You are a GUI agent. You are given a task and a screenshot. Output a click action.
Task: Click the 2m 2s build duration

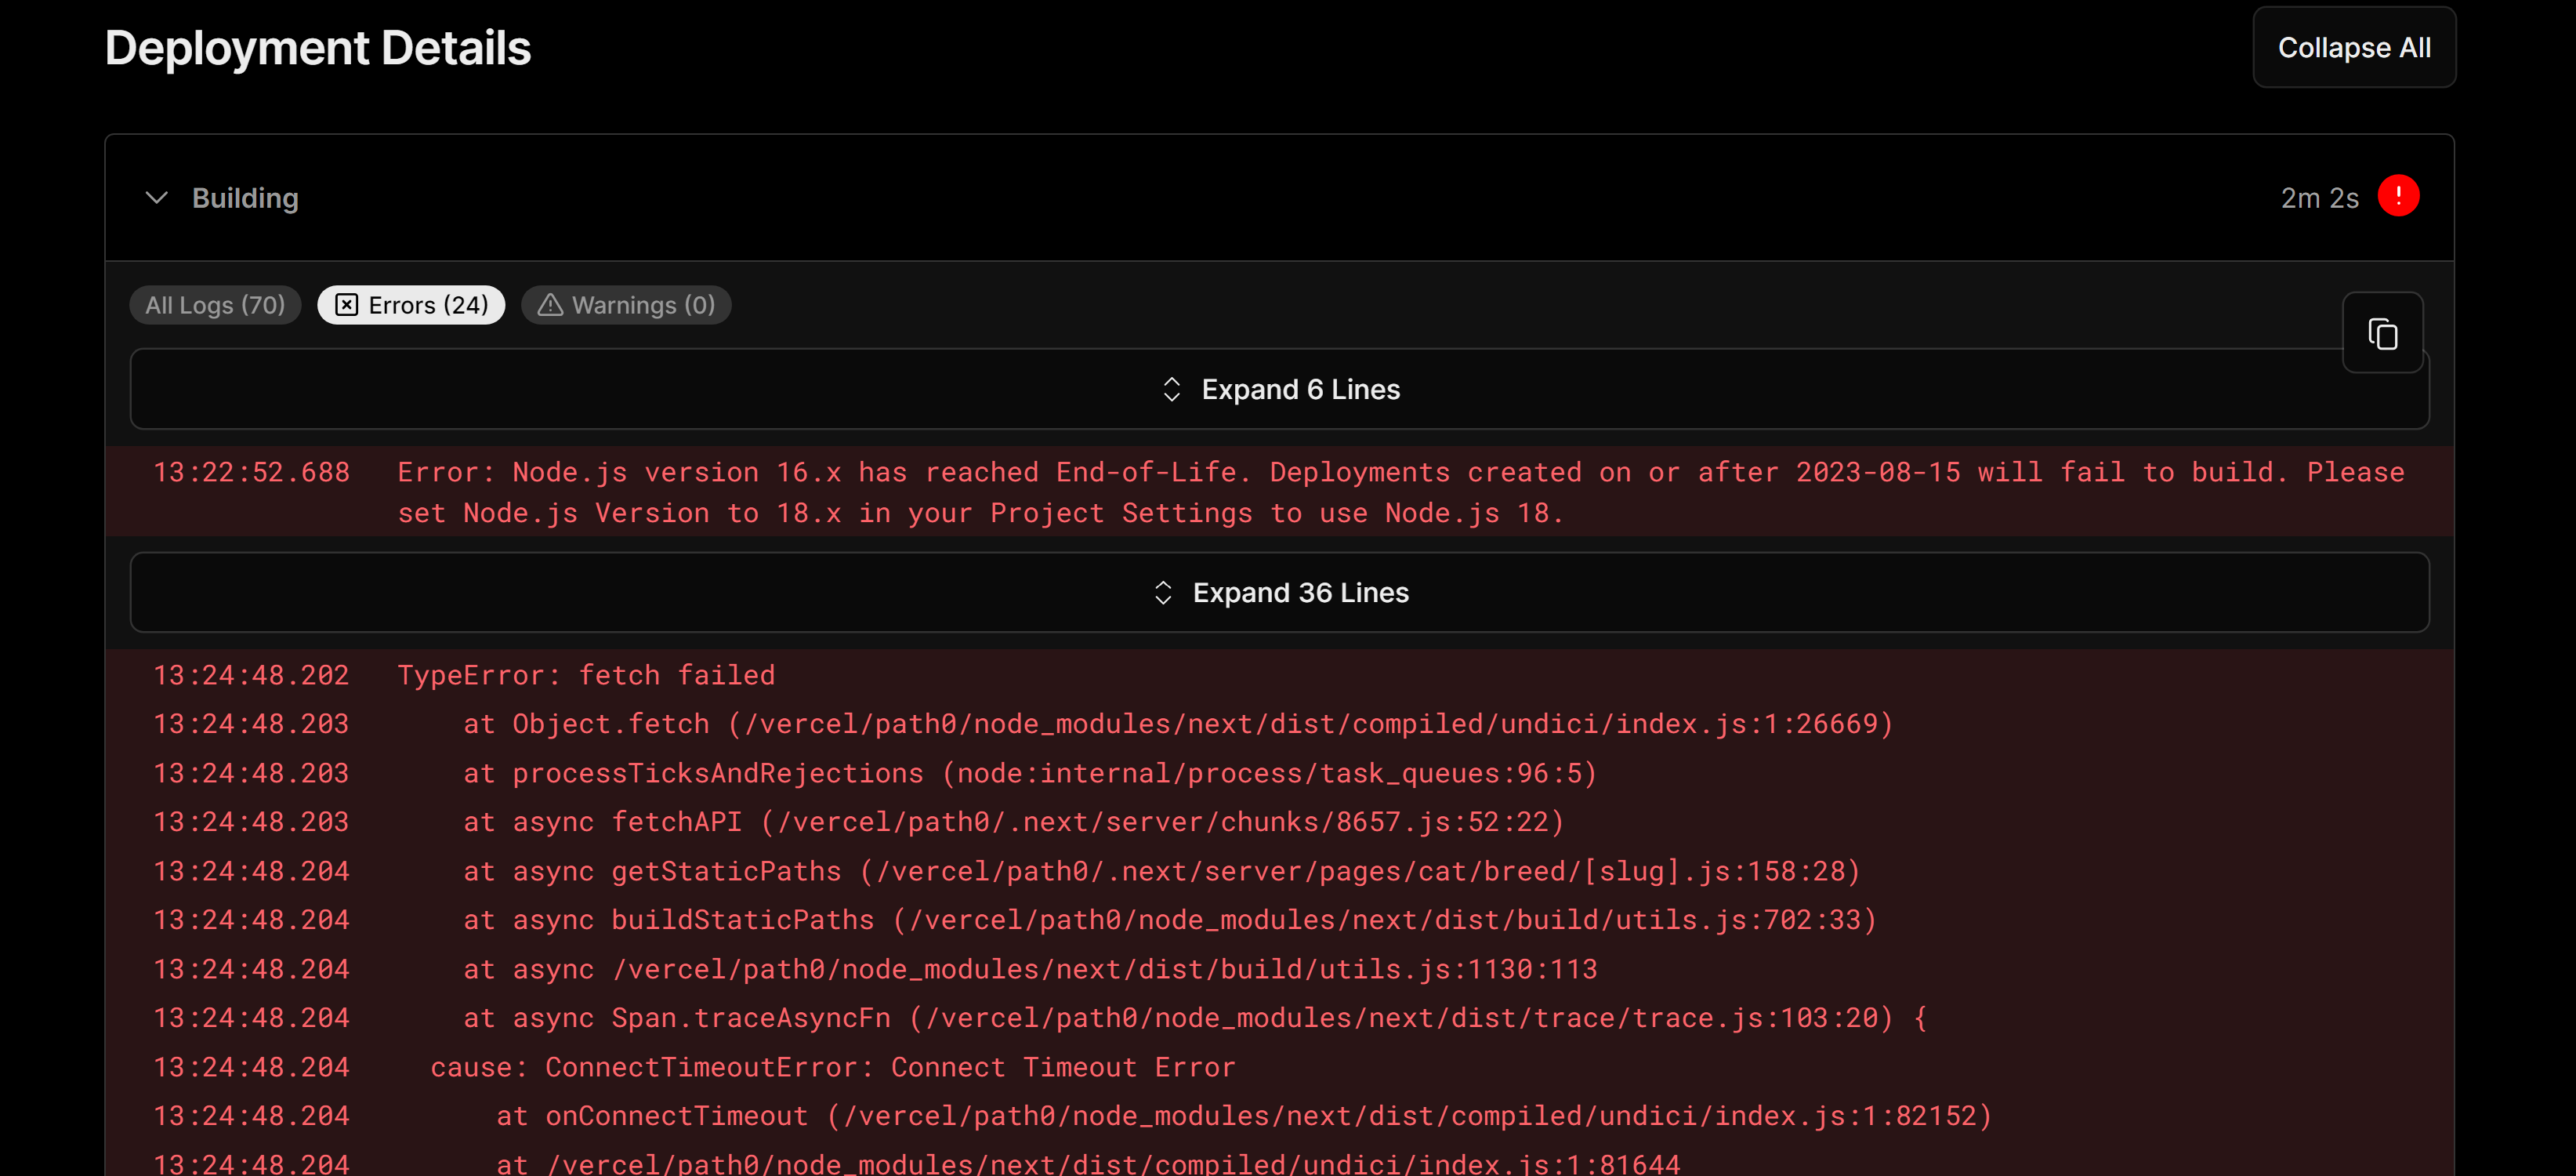[x=2319, y=198]
